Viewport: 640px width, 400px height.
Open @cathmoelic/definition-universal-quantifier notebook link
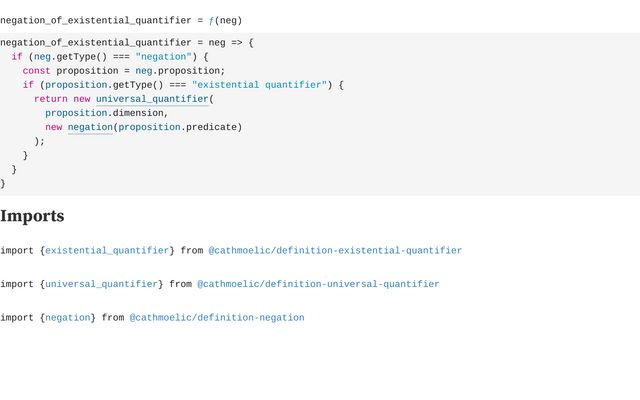(318, 284)
